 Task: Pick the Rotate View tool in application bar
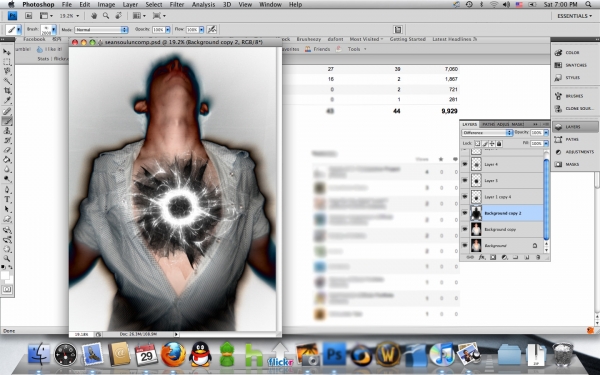click(119, 16)
